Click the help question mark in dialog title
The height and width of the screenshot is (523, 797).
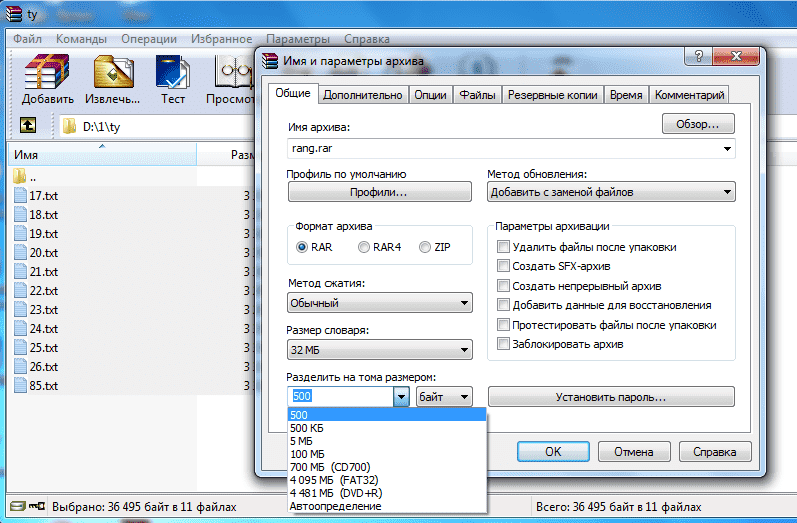(x=698, y=56)
